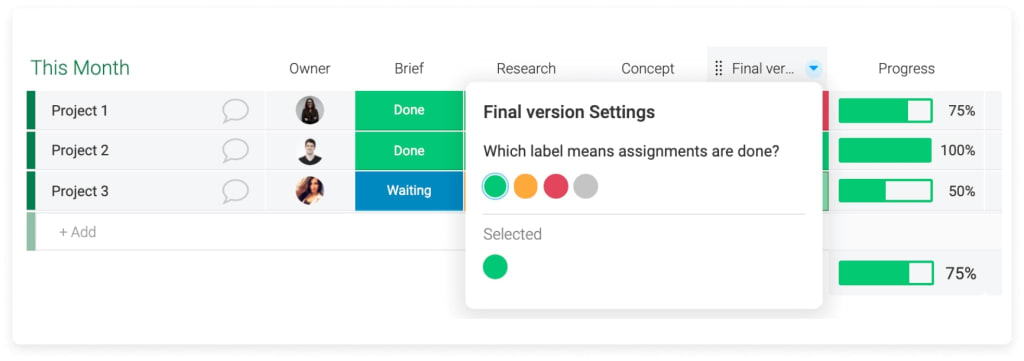The width and height of the screenshot is (1024, 361).
Task: Click the Progress column header
Action: tap(906, 69)
